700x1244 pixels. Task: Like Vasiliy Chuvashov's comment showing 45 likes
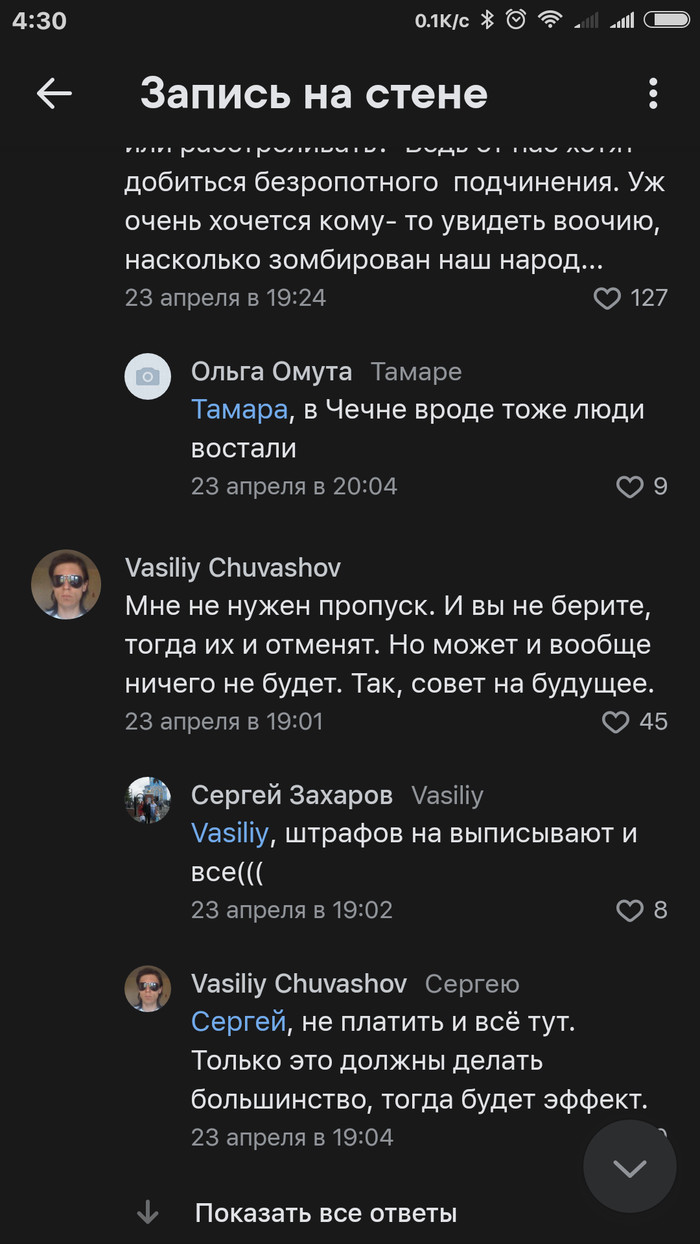pos(617,721)
